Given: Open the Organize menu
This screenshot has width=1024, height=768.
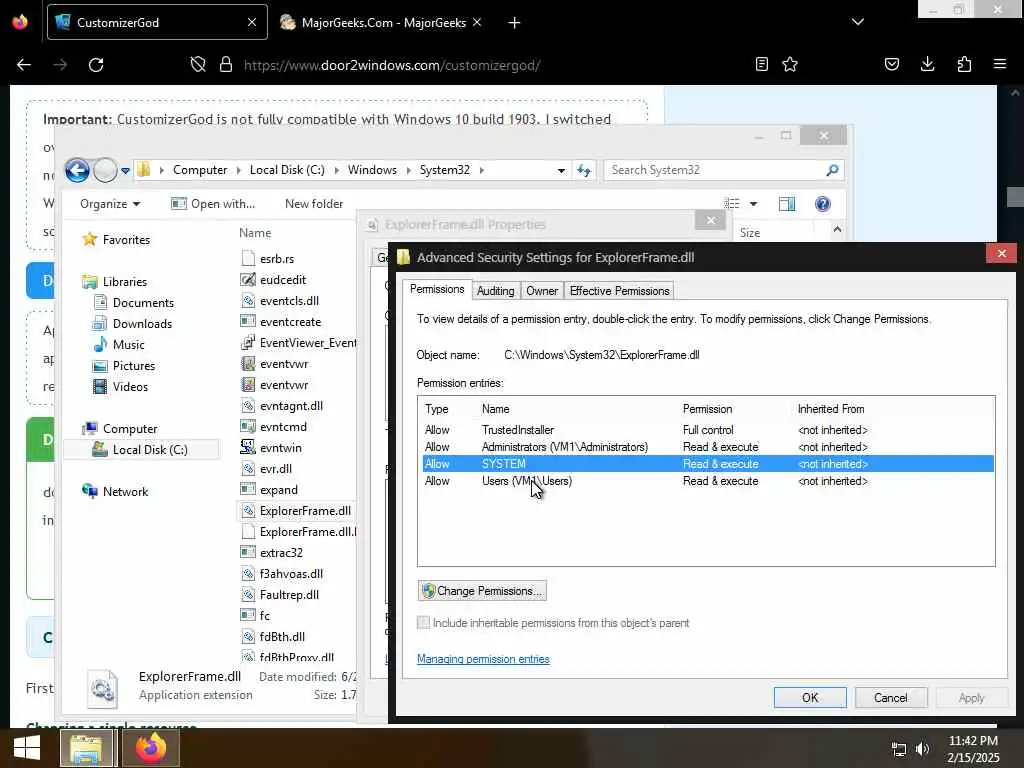Looking at the screenshot, I should coord(110,204).
